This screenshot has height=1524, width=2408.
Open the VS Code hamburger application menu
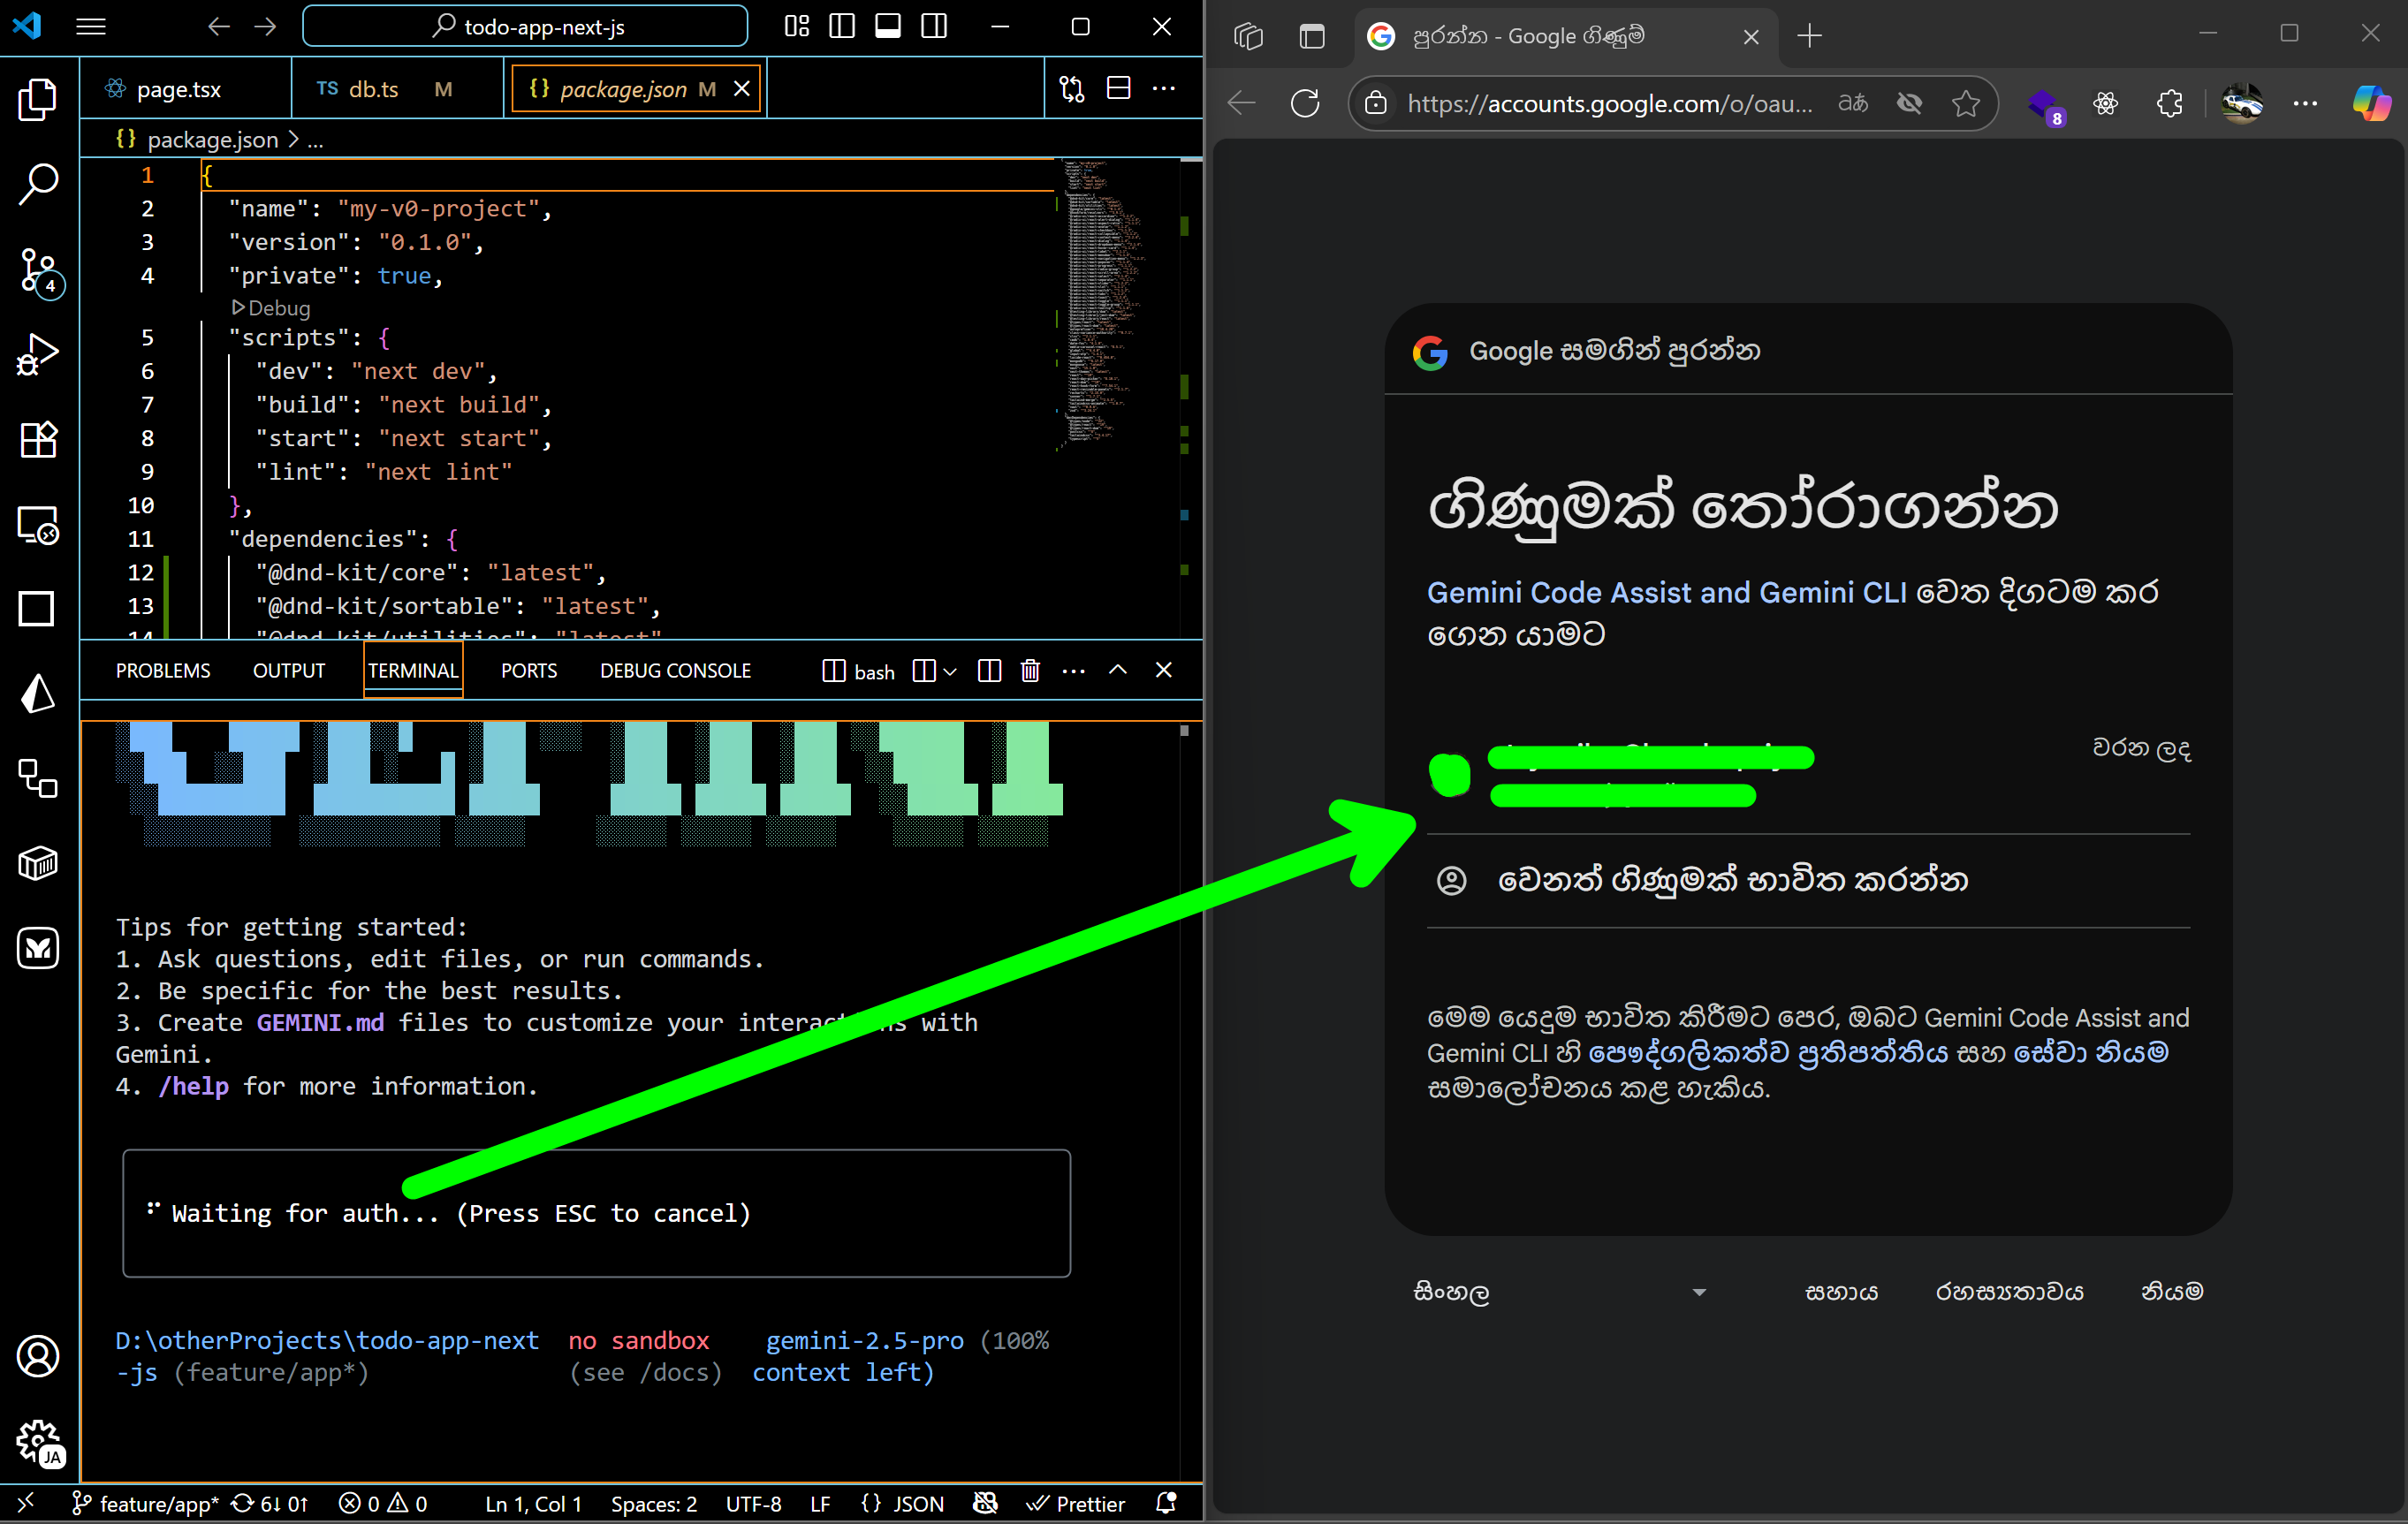click(91, 27)
